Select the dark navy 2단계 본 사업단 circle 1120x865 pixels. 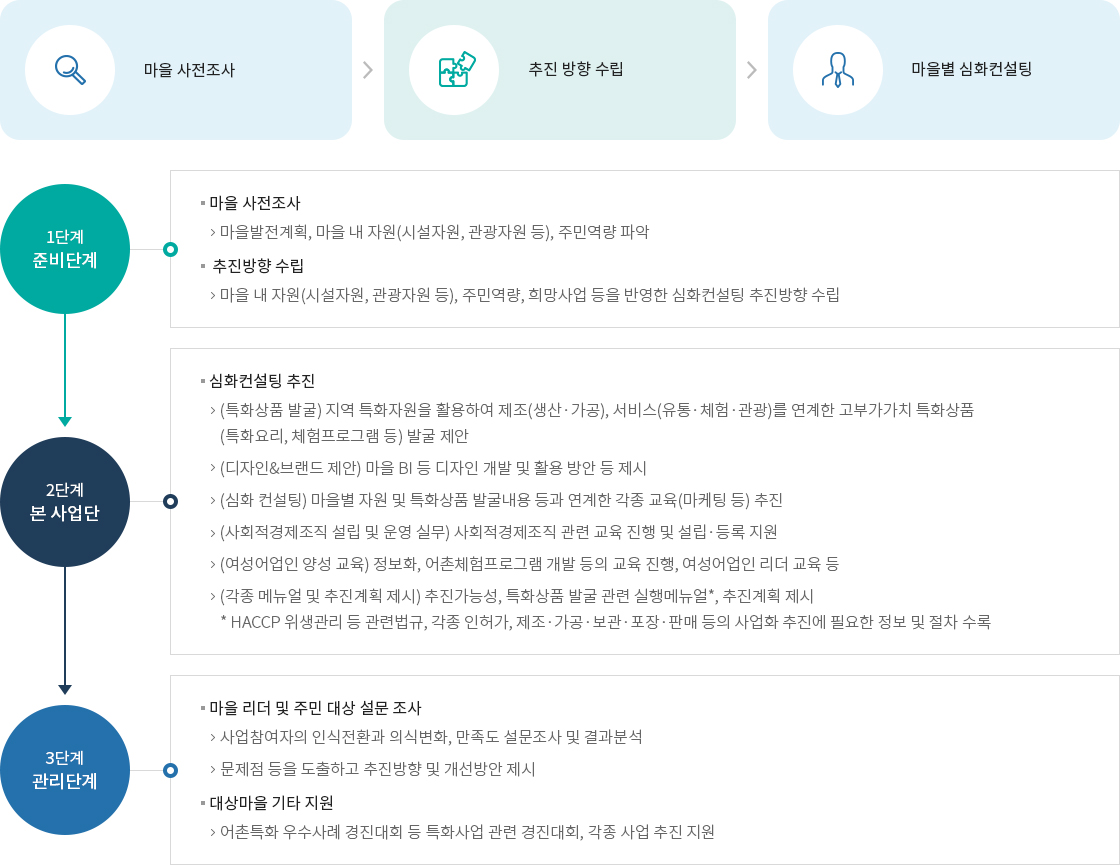coord(65,501)
